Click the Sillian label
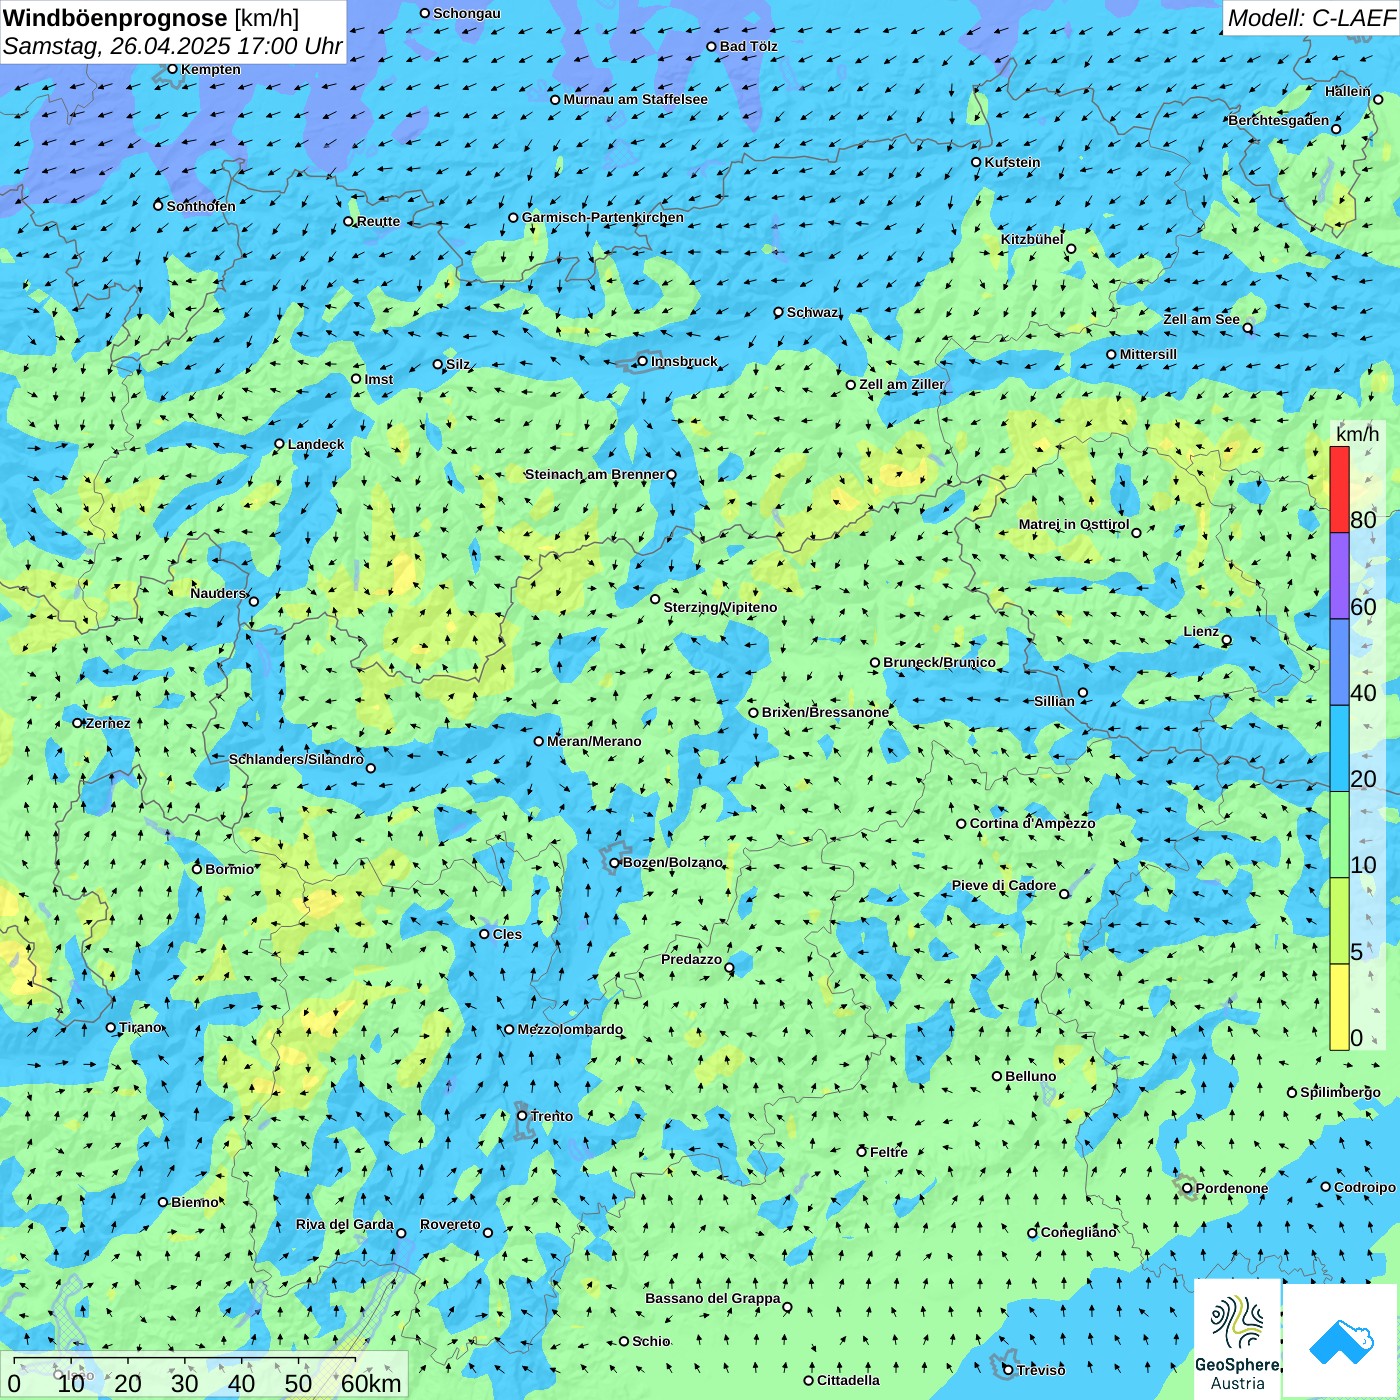This screenshot has width=1400, height=1400. pos(1054,701)
